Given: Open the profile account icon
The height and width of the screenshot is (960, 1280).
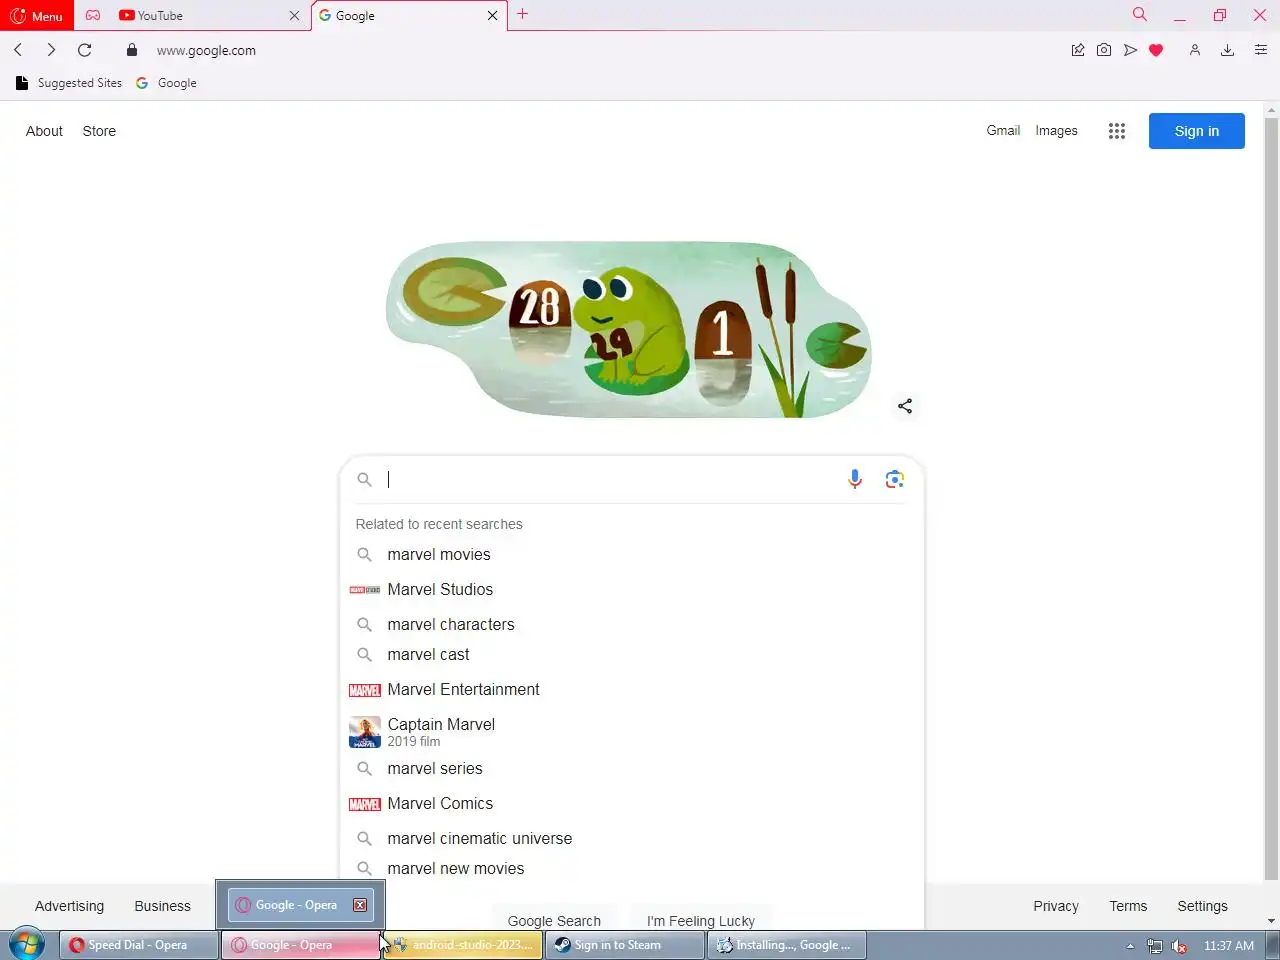Looking at the screenshot, I should [x=1194, y=50].
